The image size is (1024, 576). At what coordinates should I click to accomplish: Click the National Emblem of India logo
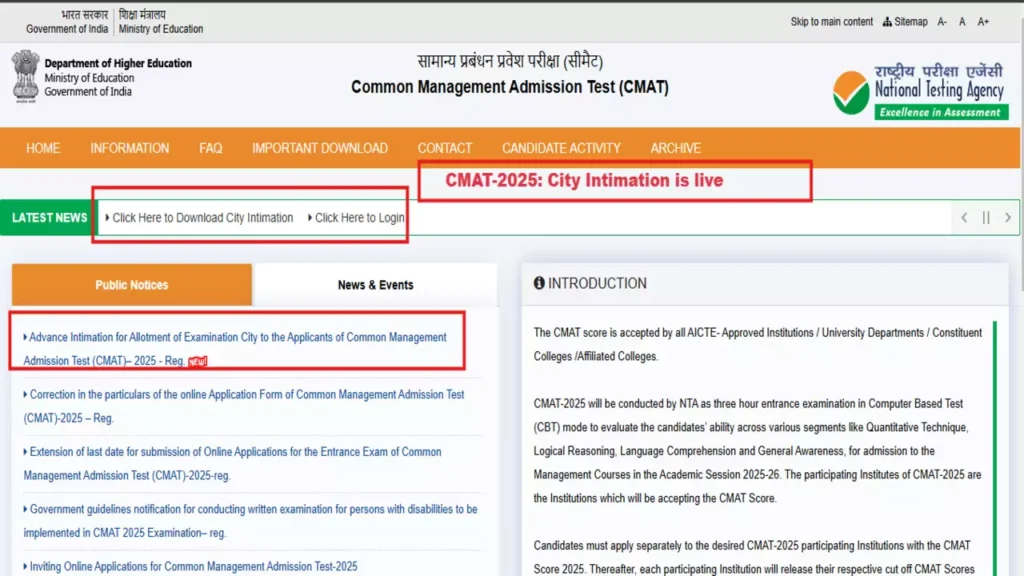pos(25,76)
